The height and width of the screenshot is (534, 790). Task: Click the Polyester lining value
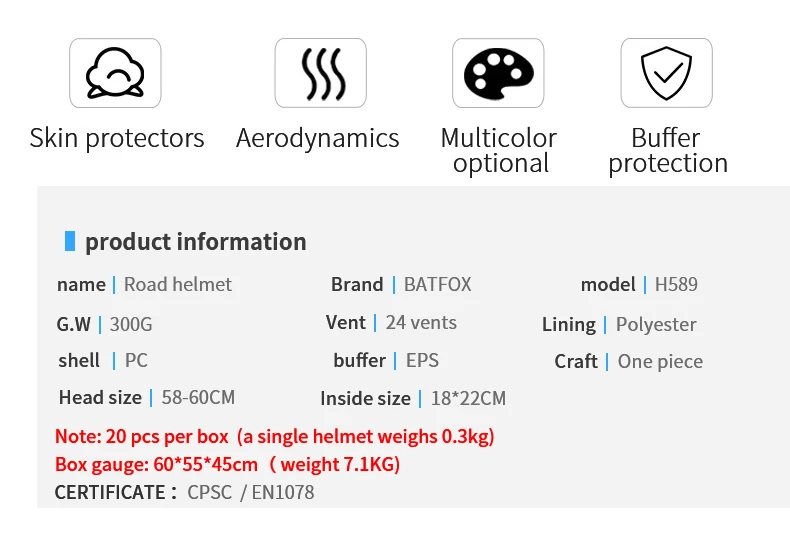[655, 324]
